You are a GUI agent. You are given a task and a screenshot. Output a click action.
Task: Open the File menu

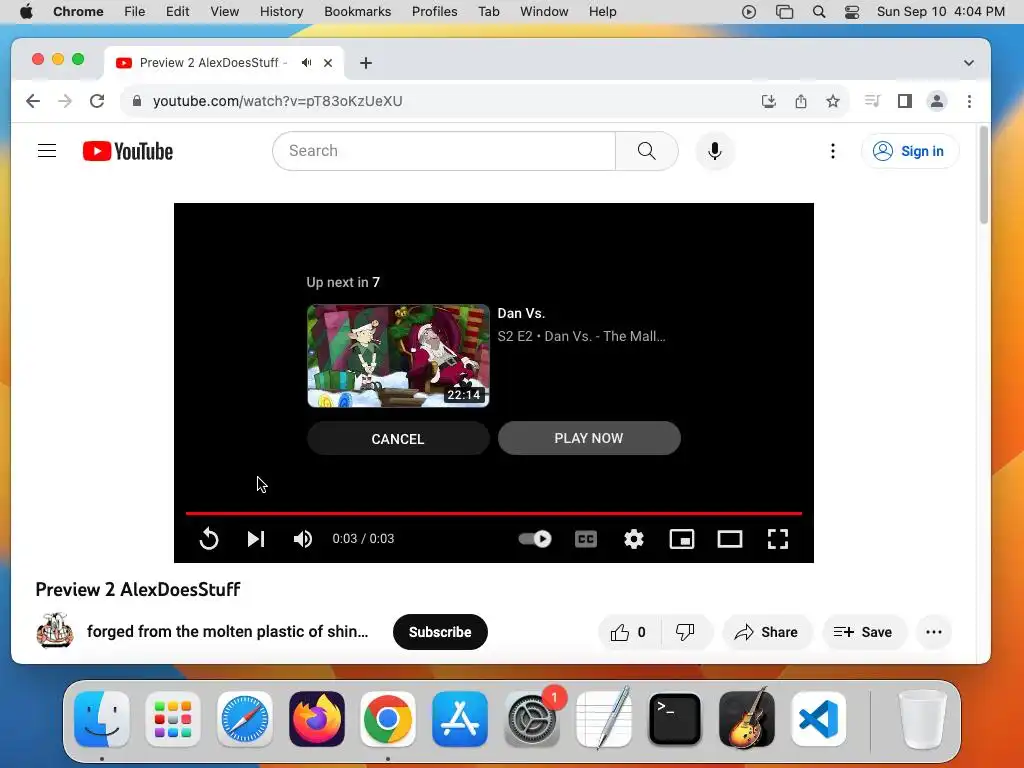click(x=135, y=12)
